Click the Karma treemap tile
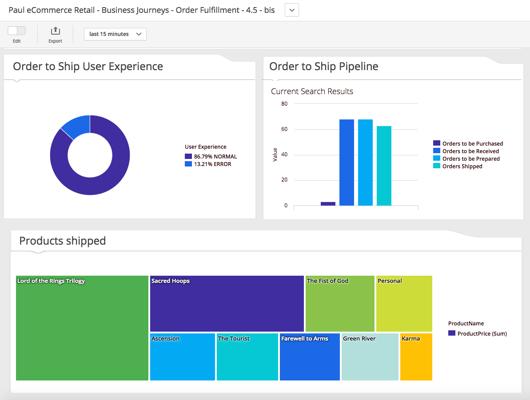The image size is (530, 400). [416, 357]
